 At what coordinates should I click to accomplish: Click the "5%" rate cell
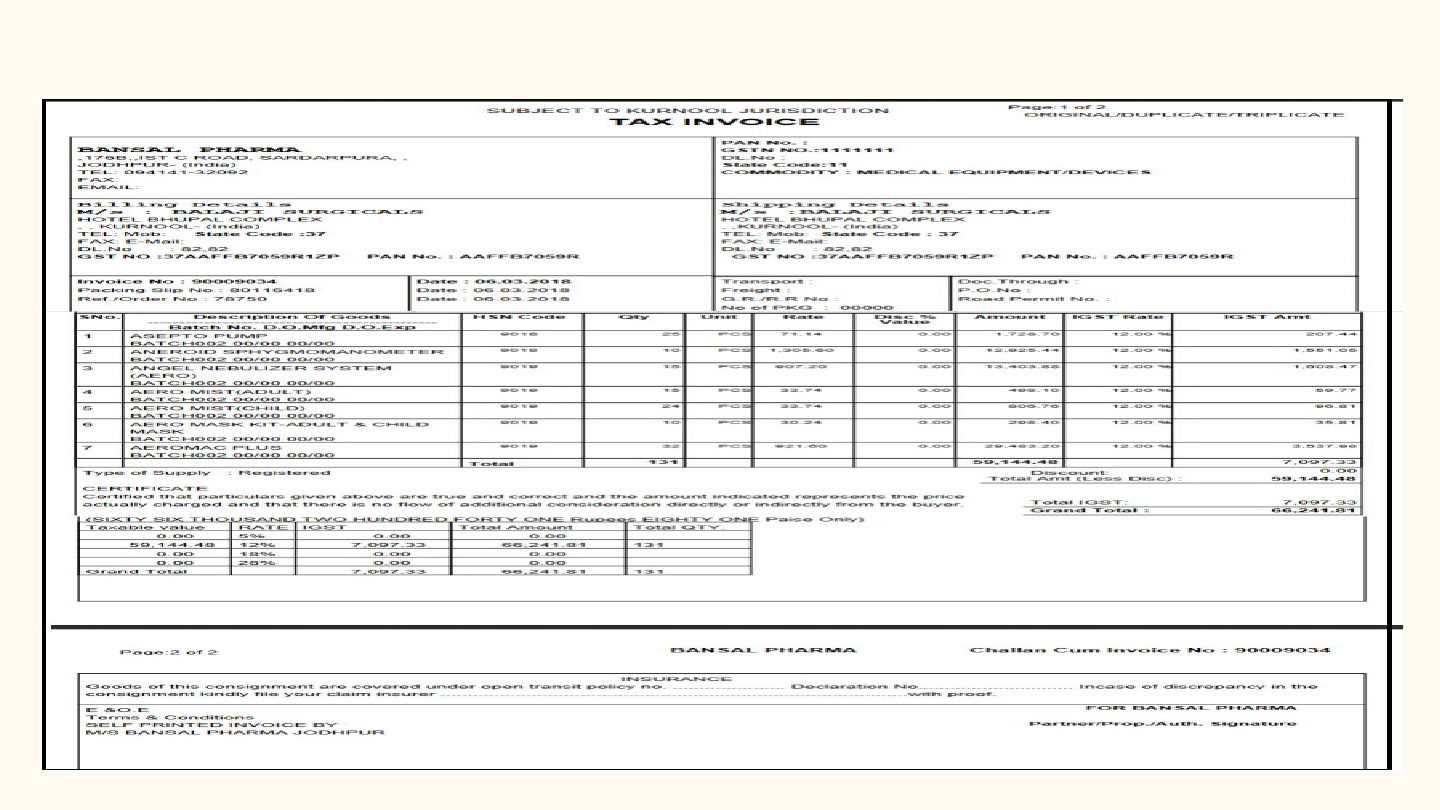click(250, 535)
